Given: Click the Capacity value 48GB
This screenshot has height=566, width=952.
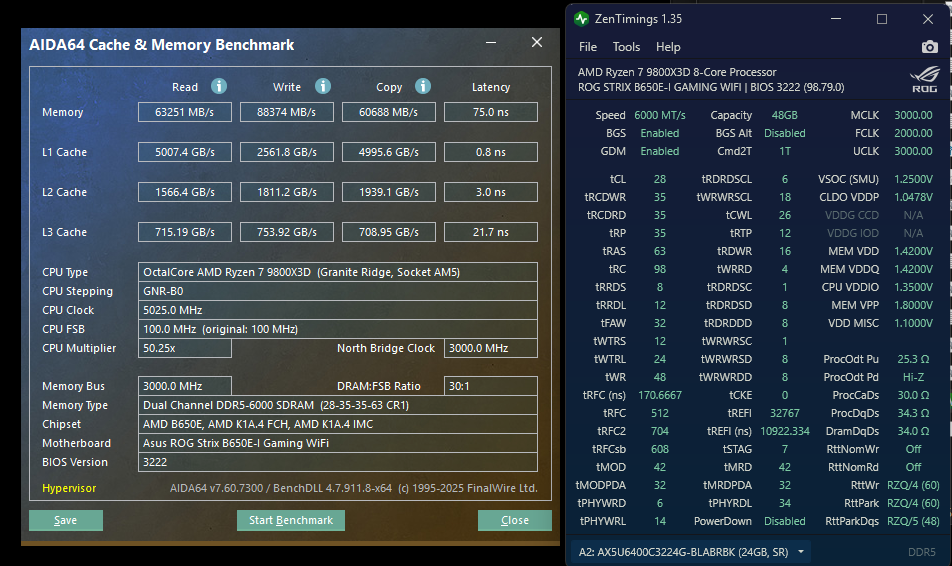Looking at the screenshot, I should [x=784, y=115].
